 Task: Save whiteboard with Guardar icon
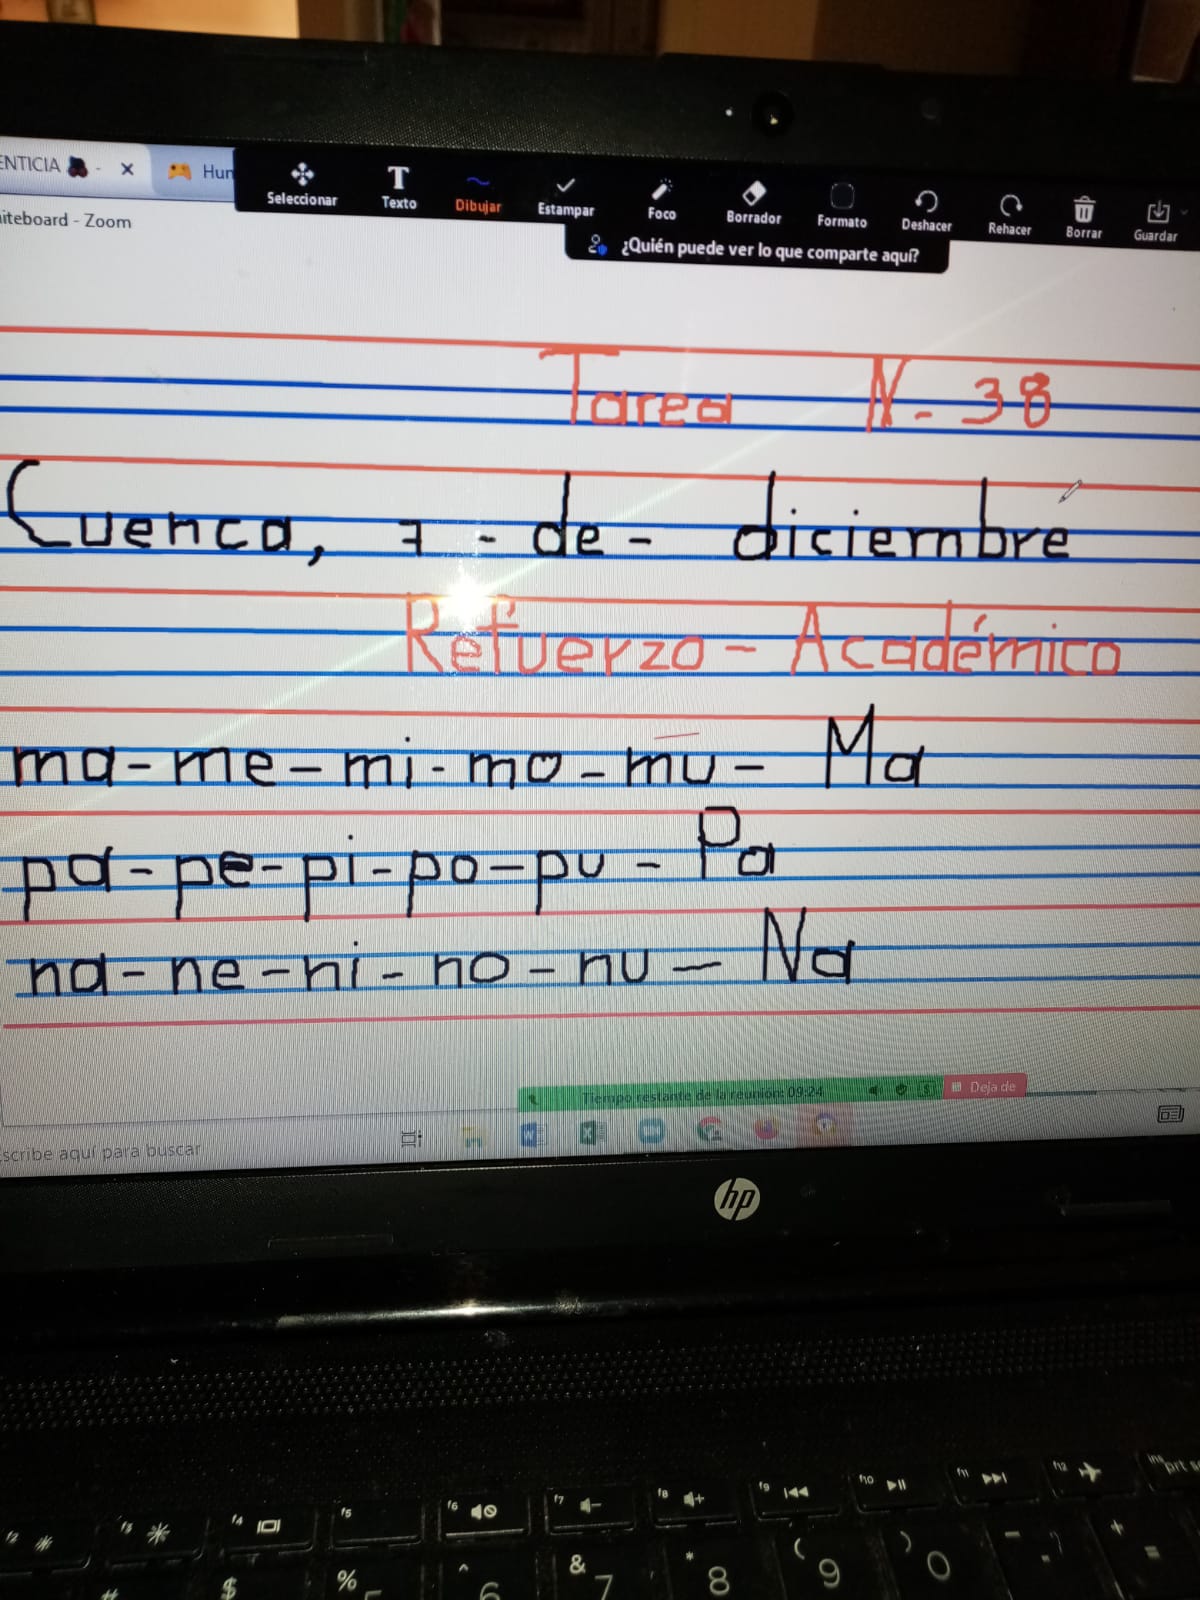click(x=1156, y=220)
